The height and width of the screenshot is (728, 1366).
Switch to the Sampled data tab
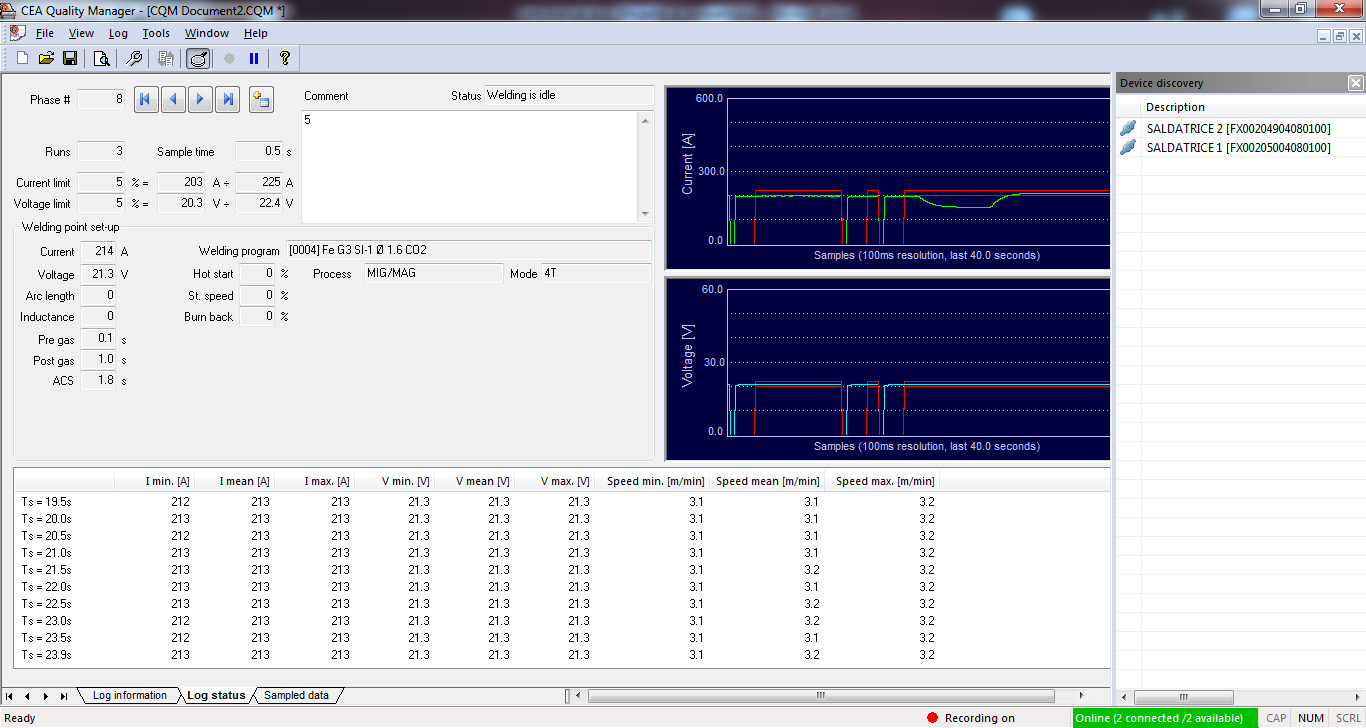click(x=299, y=694)
